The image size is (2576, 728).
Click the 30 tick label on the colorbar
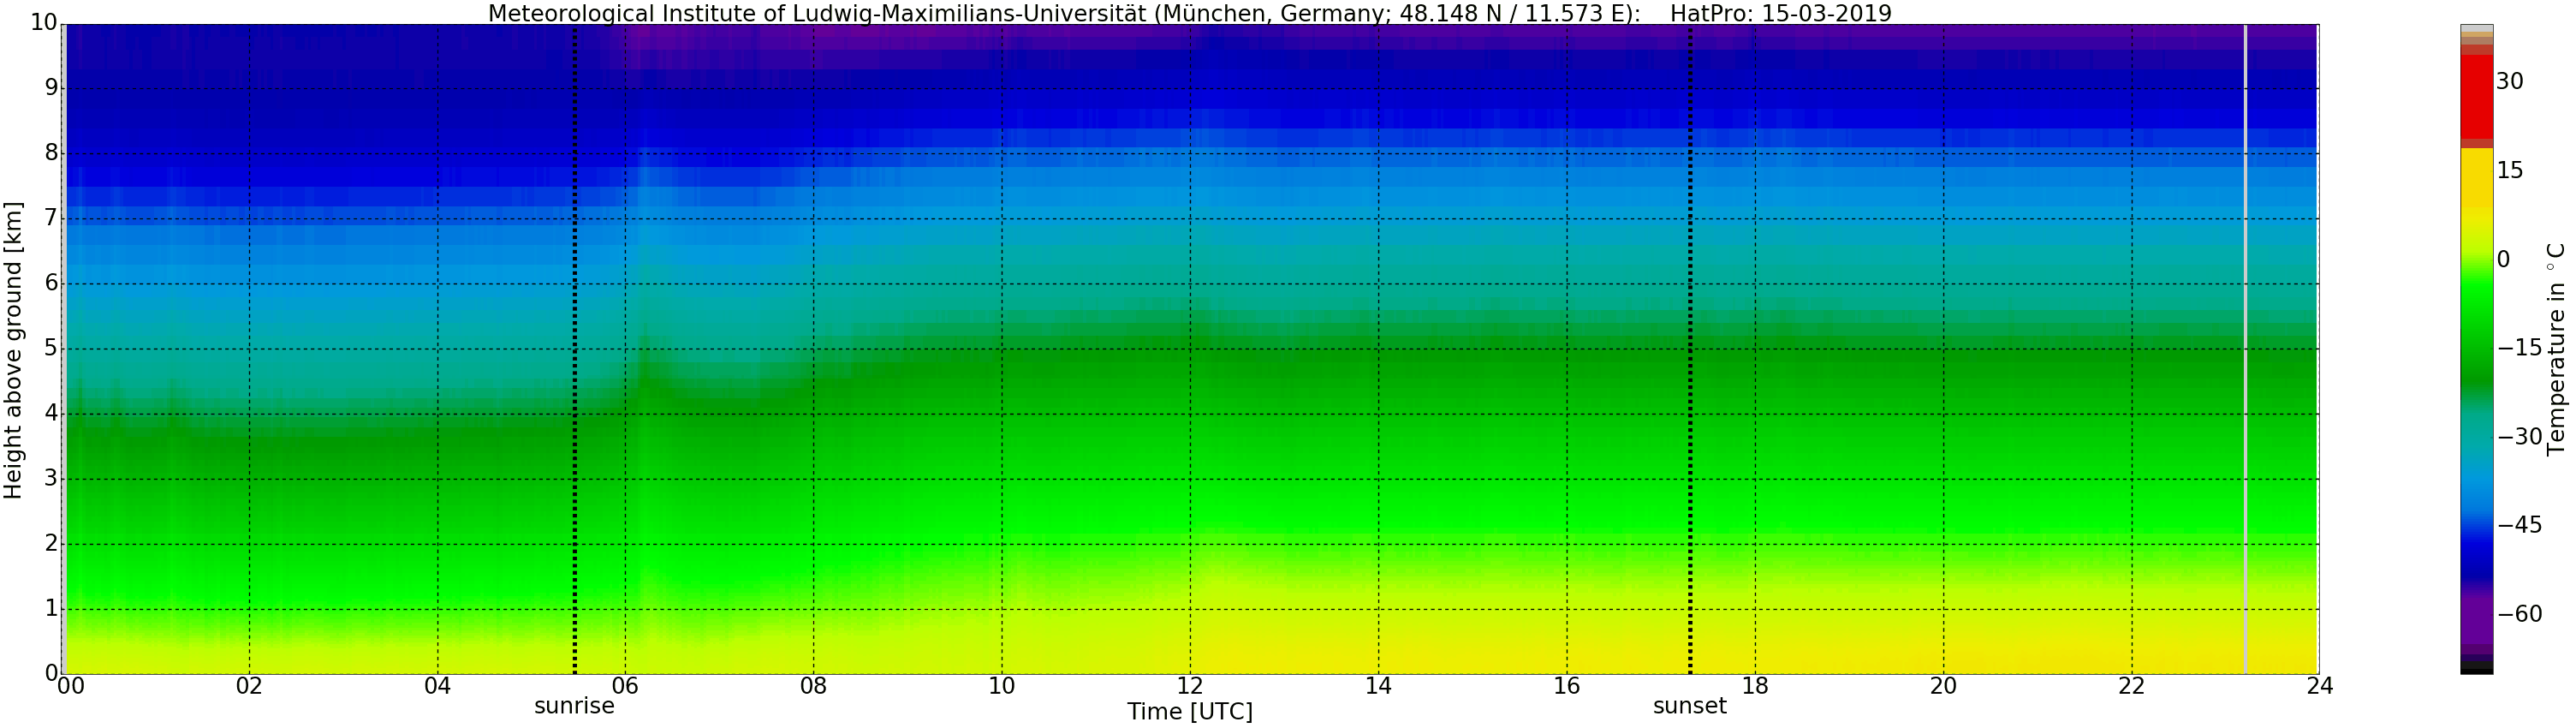2510,82
